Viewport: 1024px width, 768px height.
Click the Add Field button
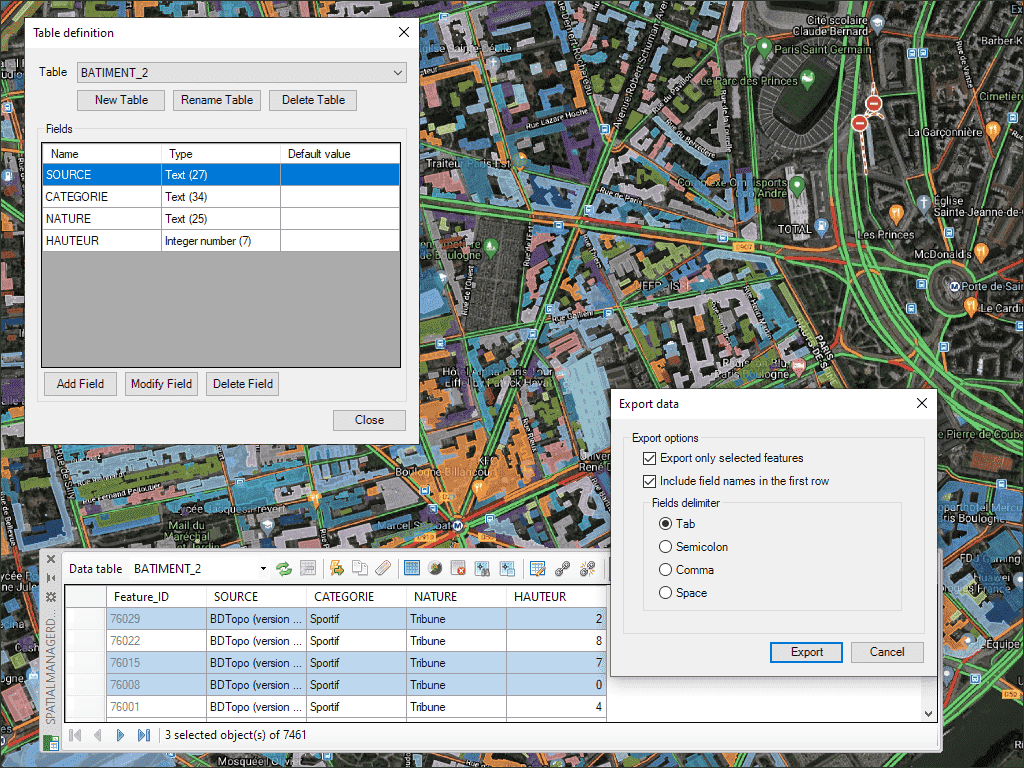[x=80, y=384]
